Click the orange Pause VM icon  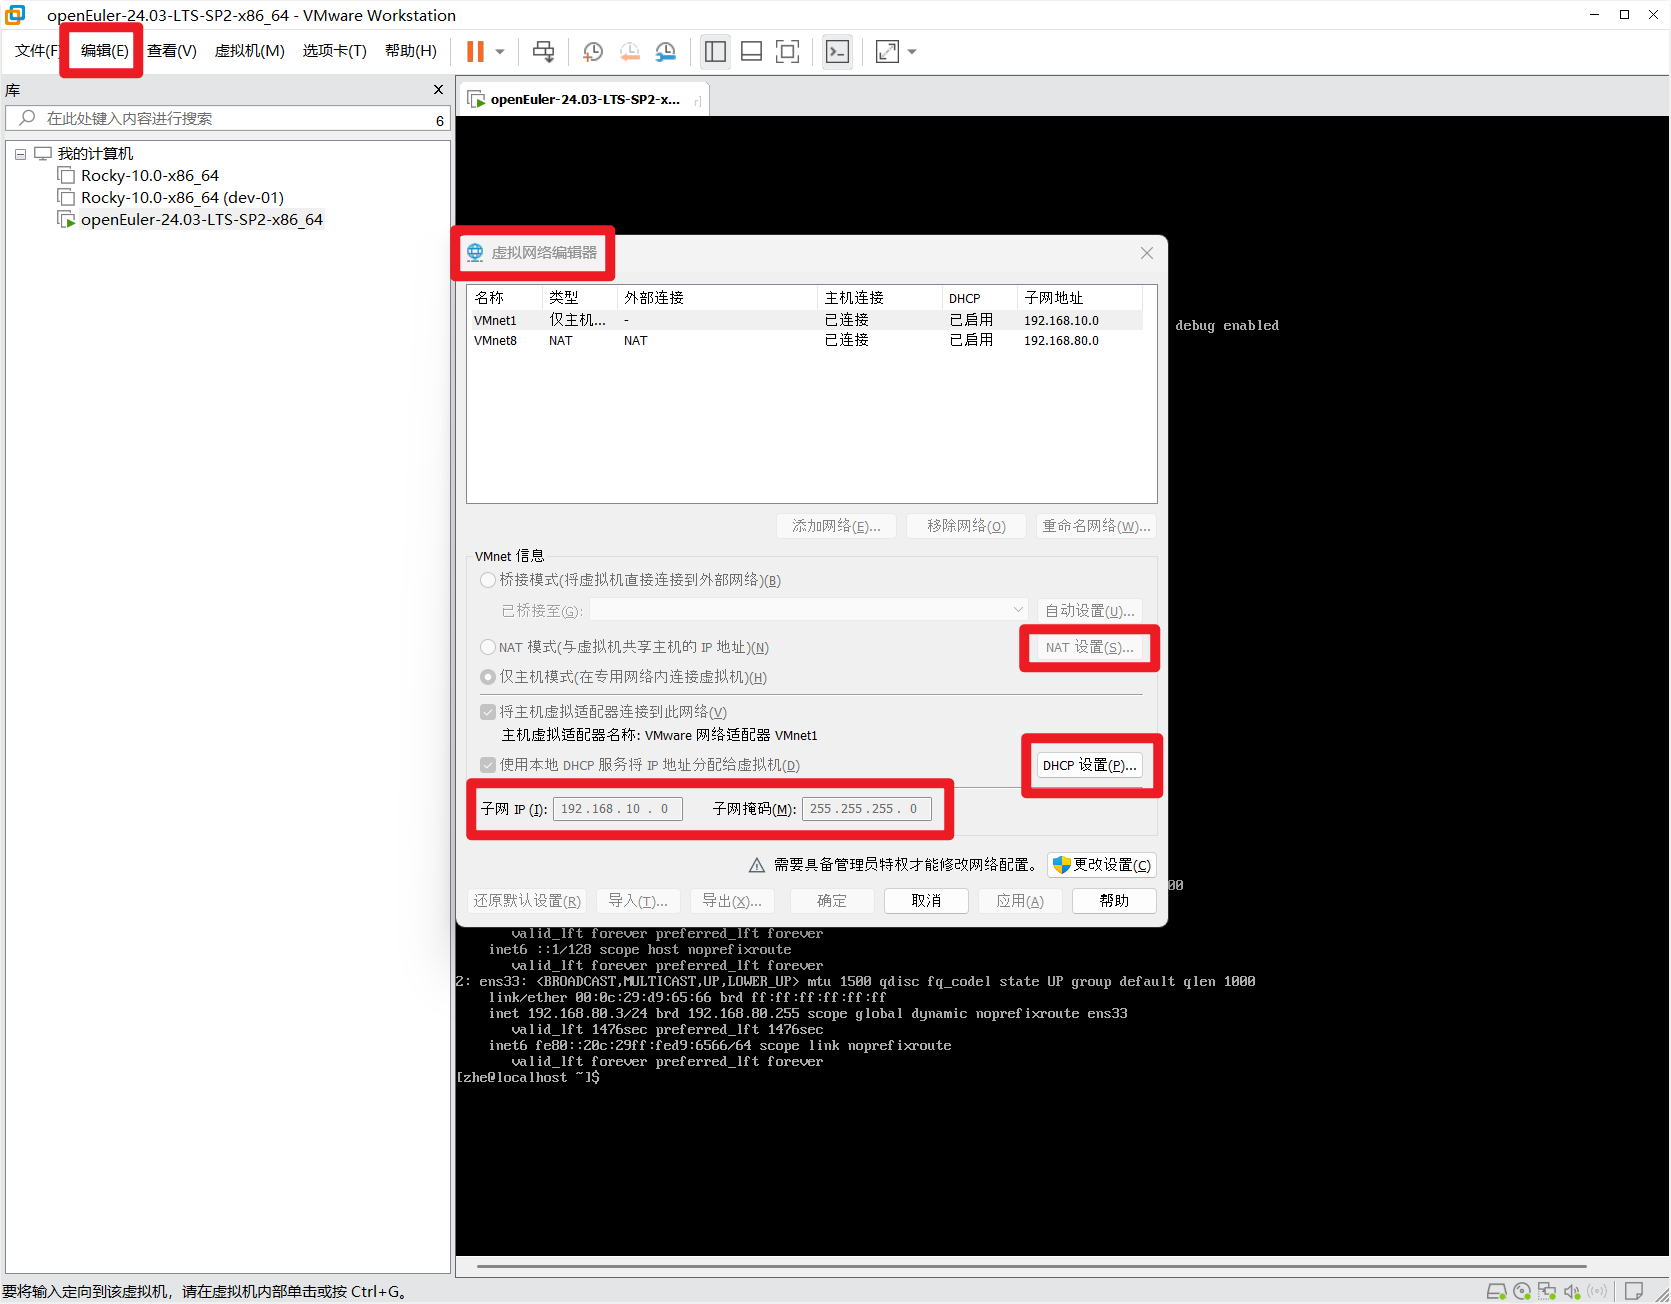pyautogui.click(x=475, y=52)
